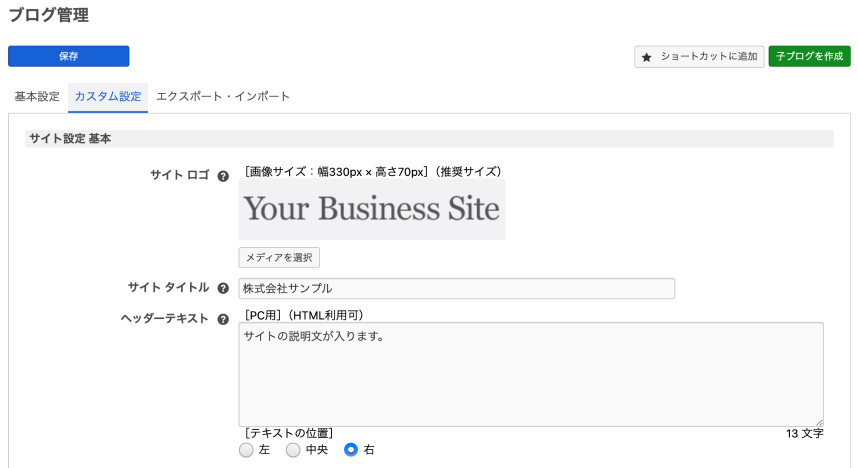Click the ヘッダーテキスト field label
Screen dimensions: 858x468
point(163,318)
